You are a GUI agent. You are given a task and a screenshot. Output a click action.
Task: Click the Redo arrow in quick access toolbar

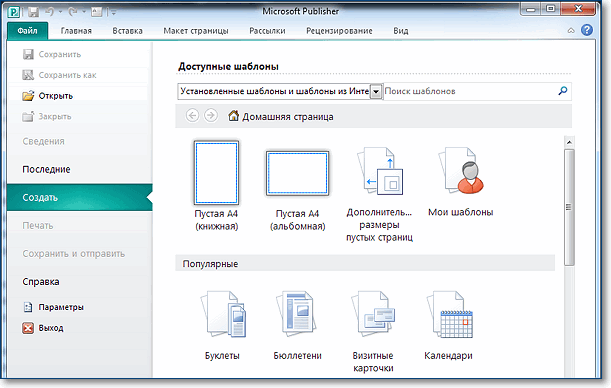[73, 12]
